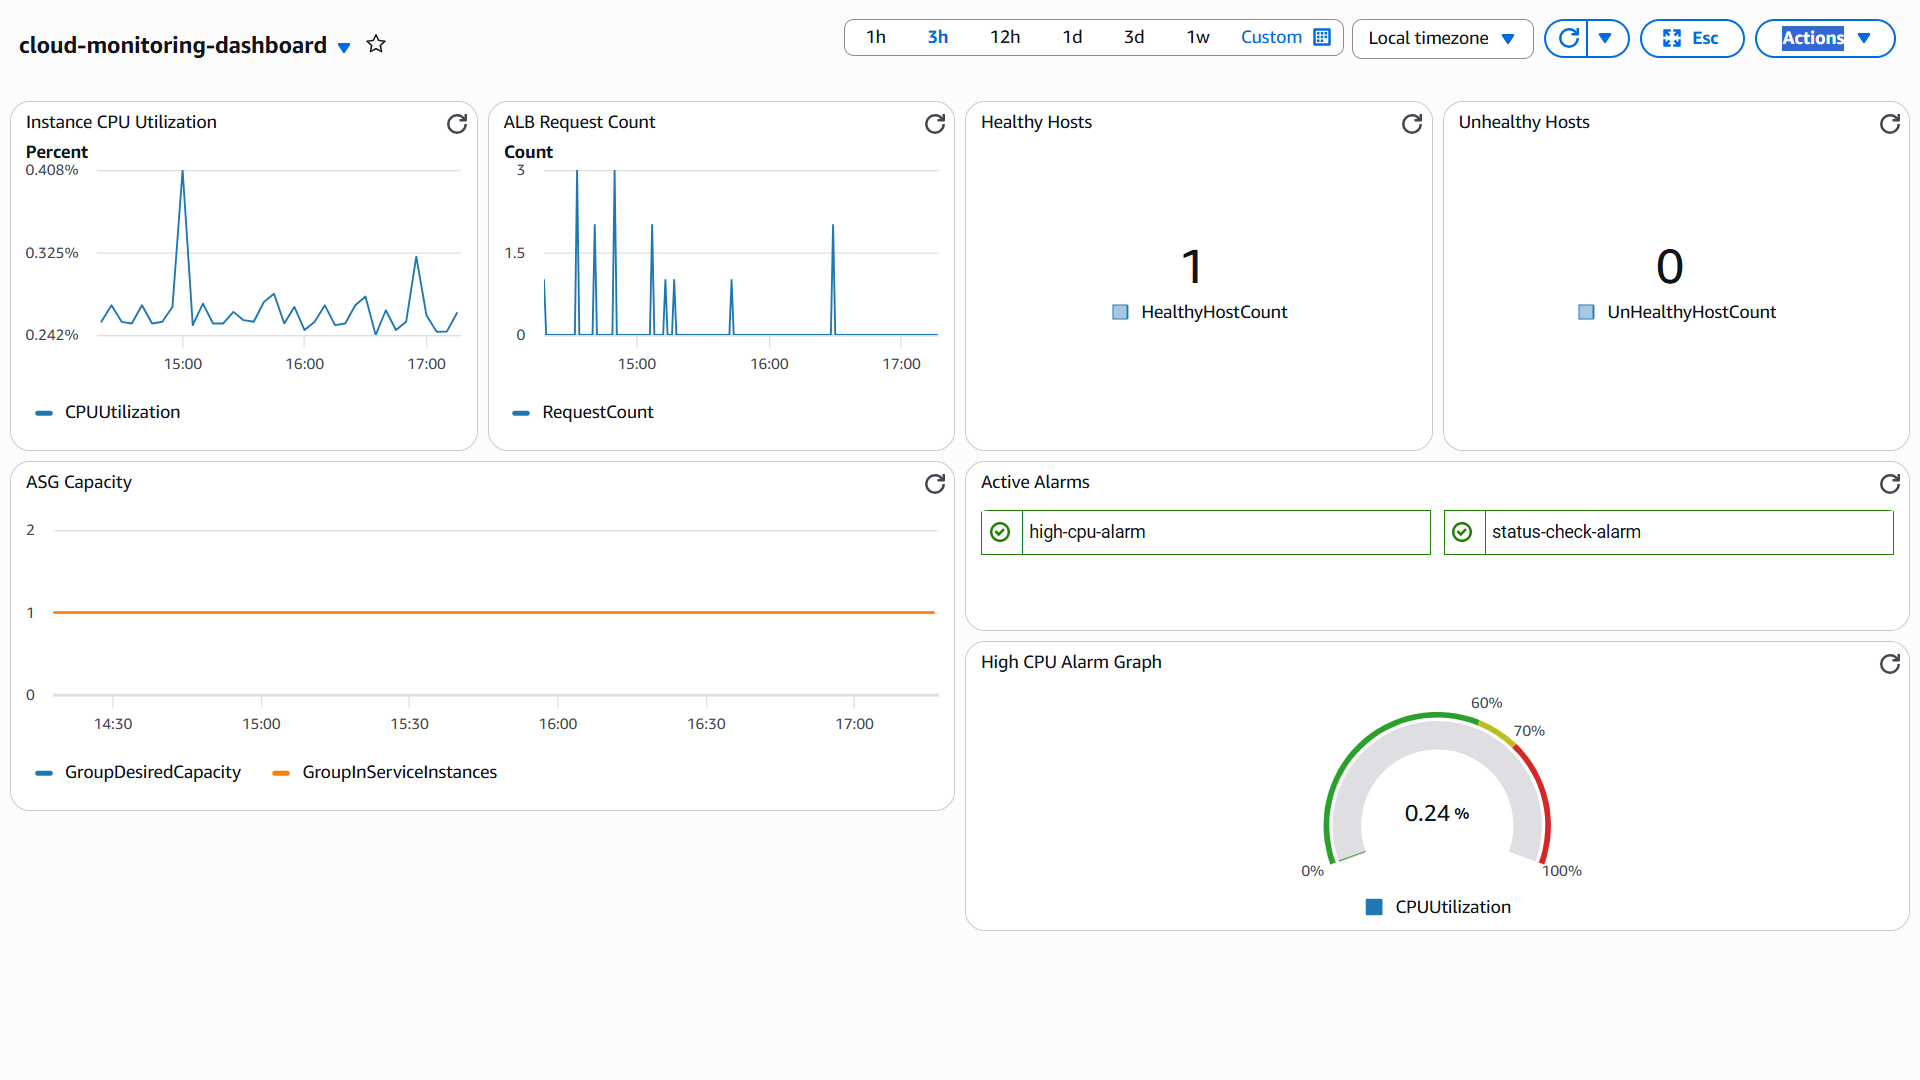This screenshot has width=1920, height=1080.
Task: Click the status-check-alarm entry
Action: pyautogui.click(x=1668, y=532)
